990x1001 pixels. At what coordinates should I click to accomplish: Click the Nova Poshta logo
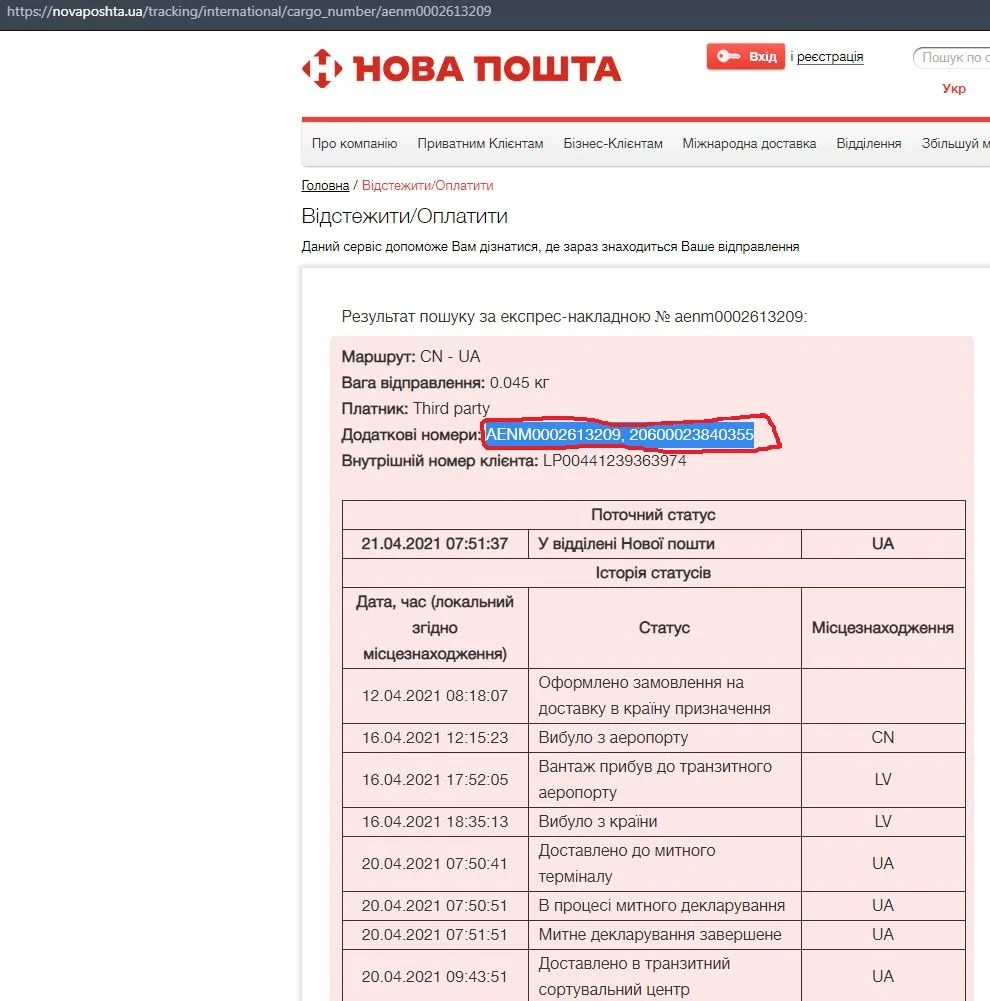pos(461,68)
